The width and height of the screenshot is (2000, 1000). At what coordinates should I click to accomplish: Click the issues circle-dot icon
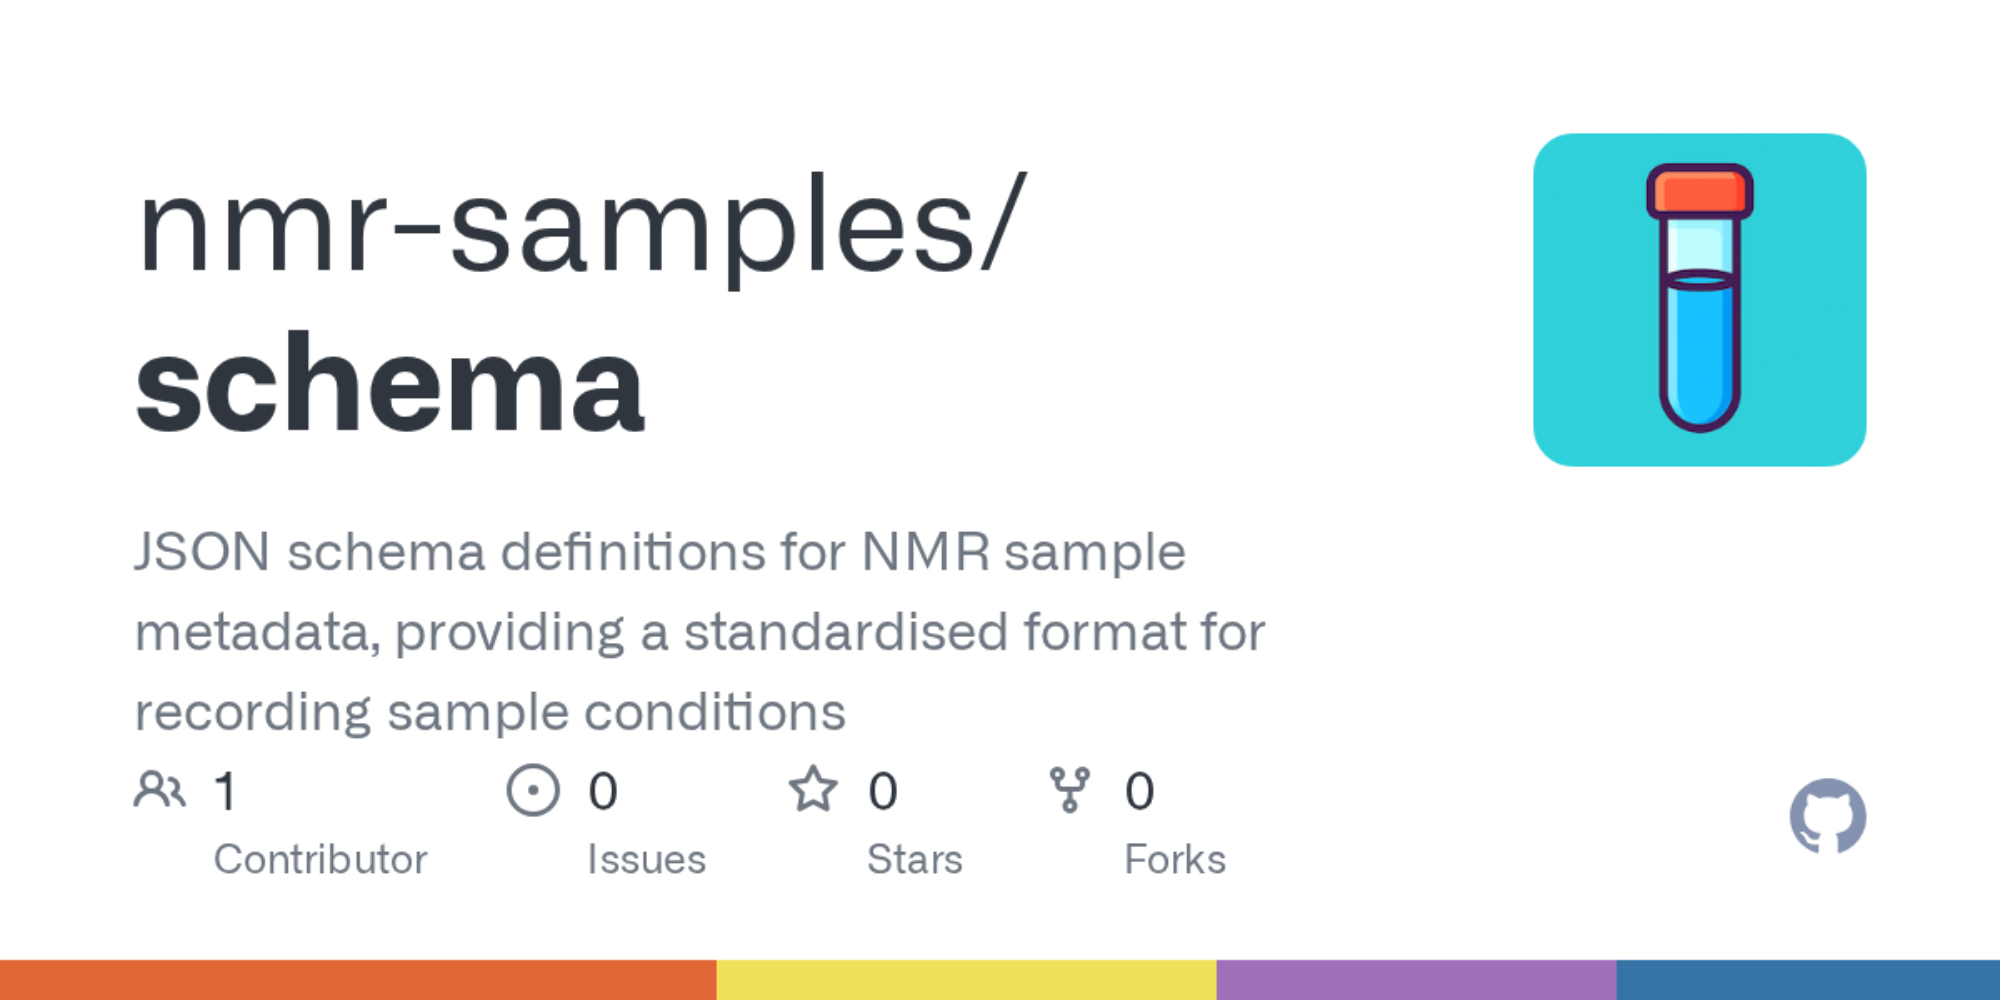click(533, 791)
